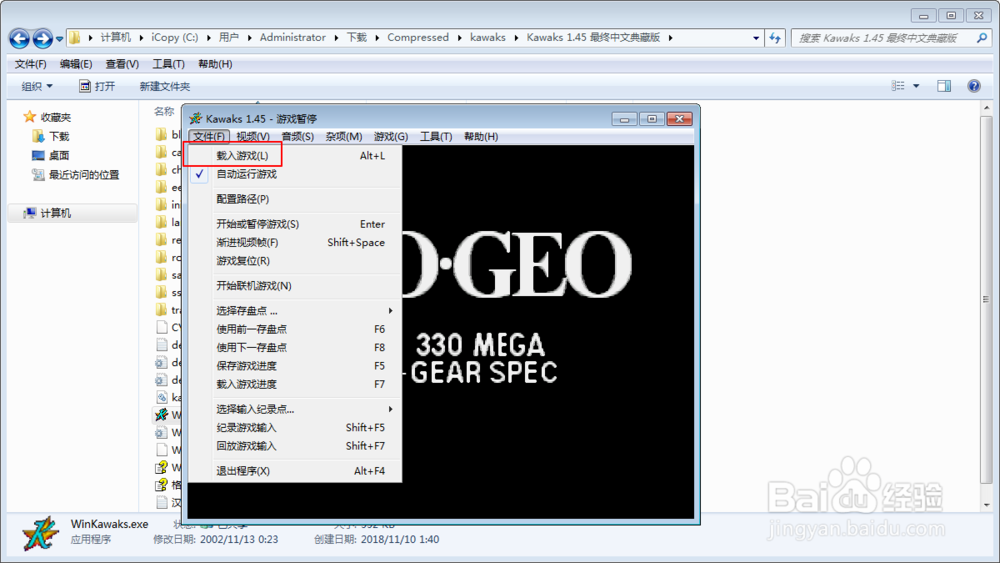
Task: Click the Explorer forward navigation arrow
Action: tap(43, 39)
